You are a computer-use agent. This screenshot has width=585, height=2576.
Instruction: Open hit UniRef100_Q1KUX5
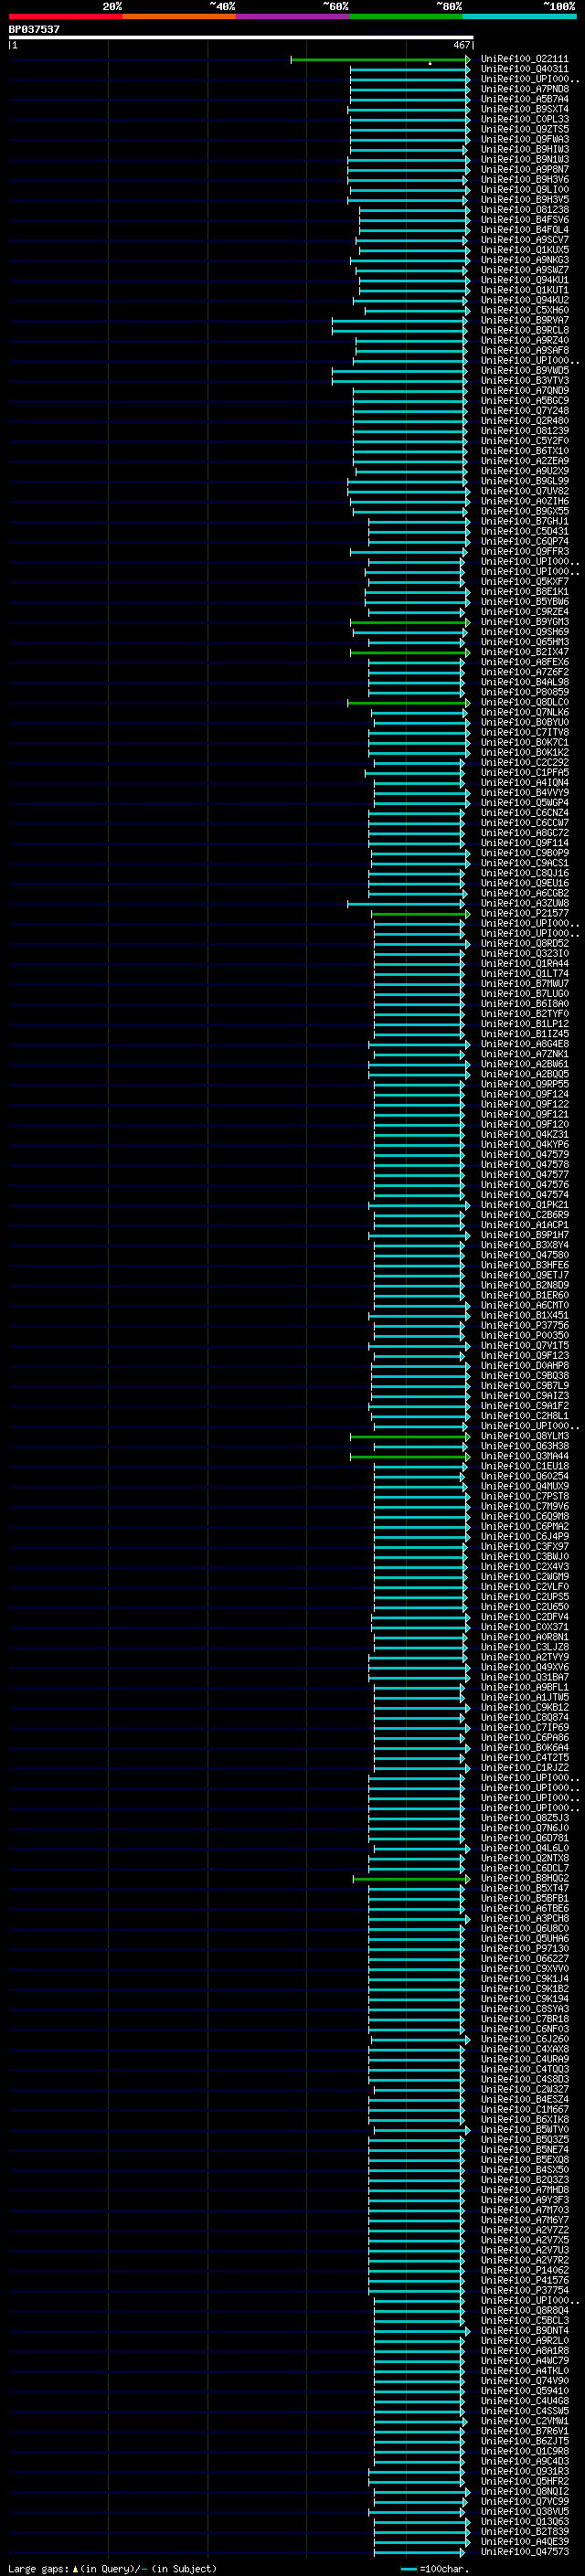tap(525, 250)
